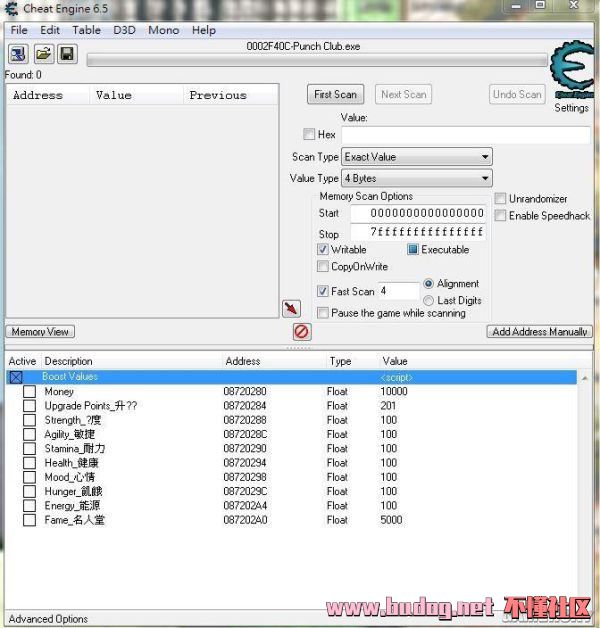Open the File menu
Viewport: 600px width, 628px height.
pos(19,30)
